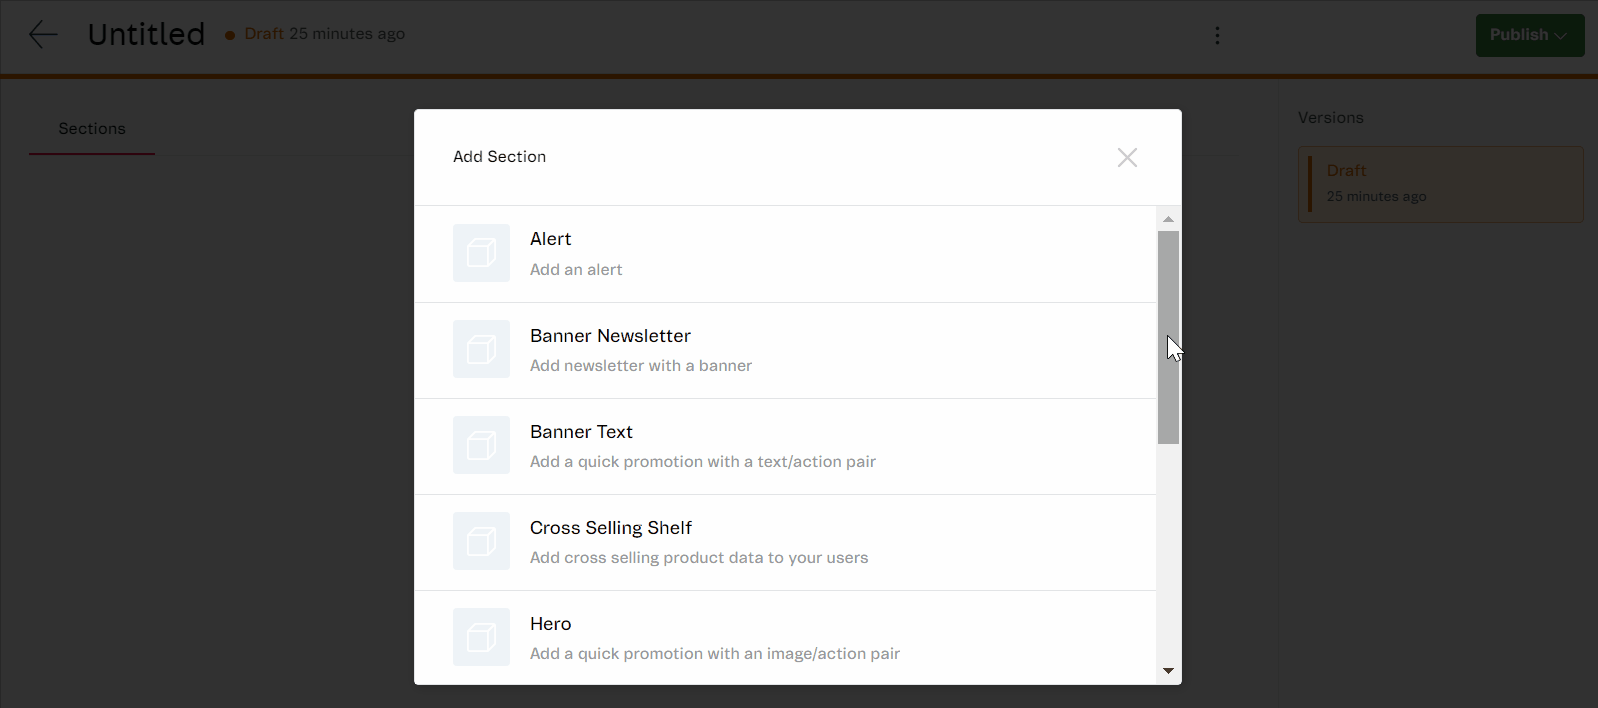
Task: Select Banner Text section option
Action: (x=581, y=432)
